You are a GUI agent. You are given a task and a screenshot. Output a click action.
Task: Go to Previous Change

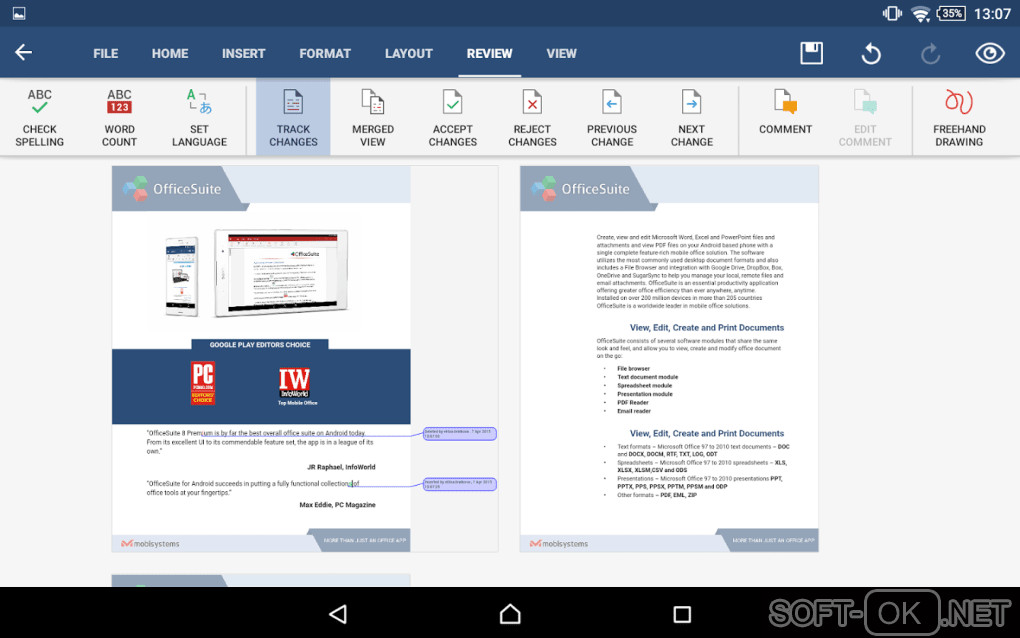611,117
